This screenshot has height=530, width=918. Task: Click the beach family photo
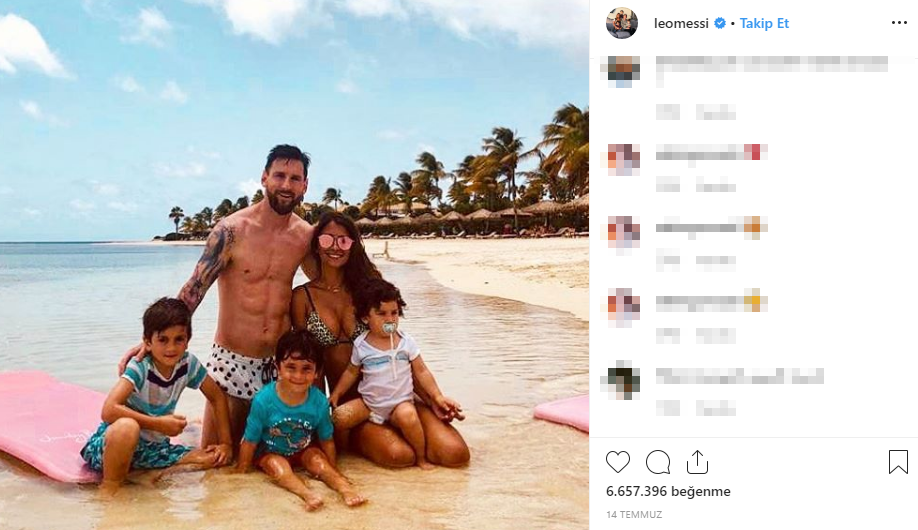(294, 265)
